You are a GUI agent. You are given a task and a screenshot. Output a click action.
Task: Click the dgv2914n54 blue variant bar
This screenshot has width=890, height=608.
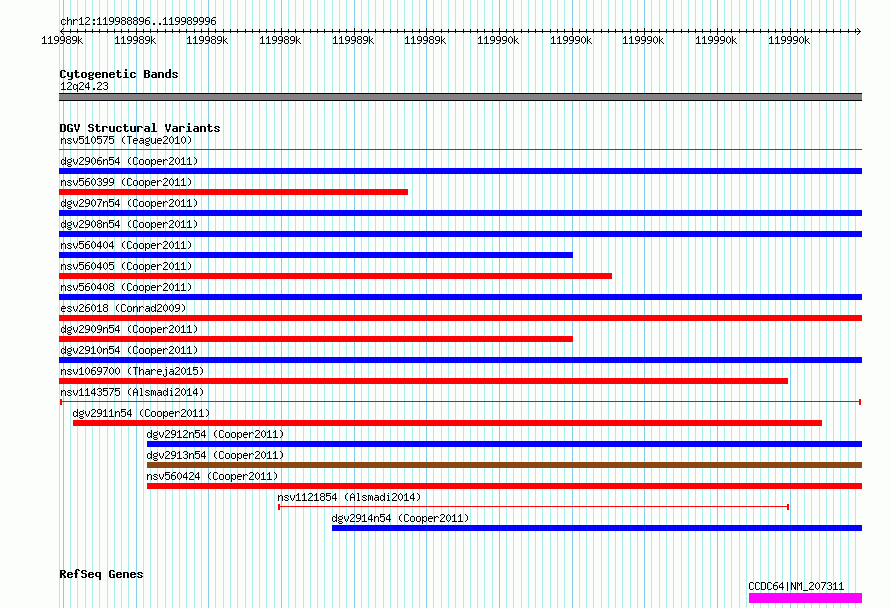[597, 528]
